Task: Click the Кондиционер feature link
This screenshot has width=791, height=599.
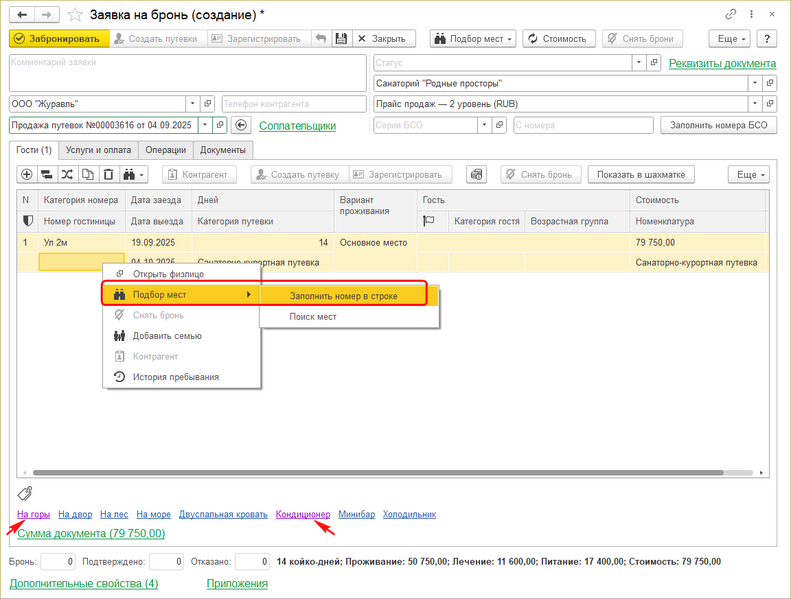Action: tap(302, 514)
